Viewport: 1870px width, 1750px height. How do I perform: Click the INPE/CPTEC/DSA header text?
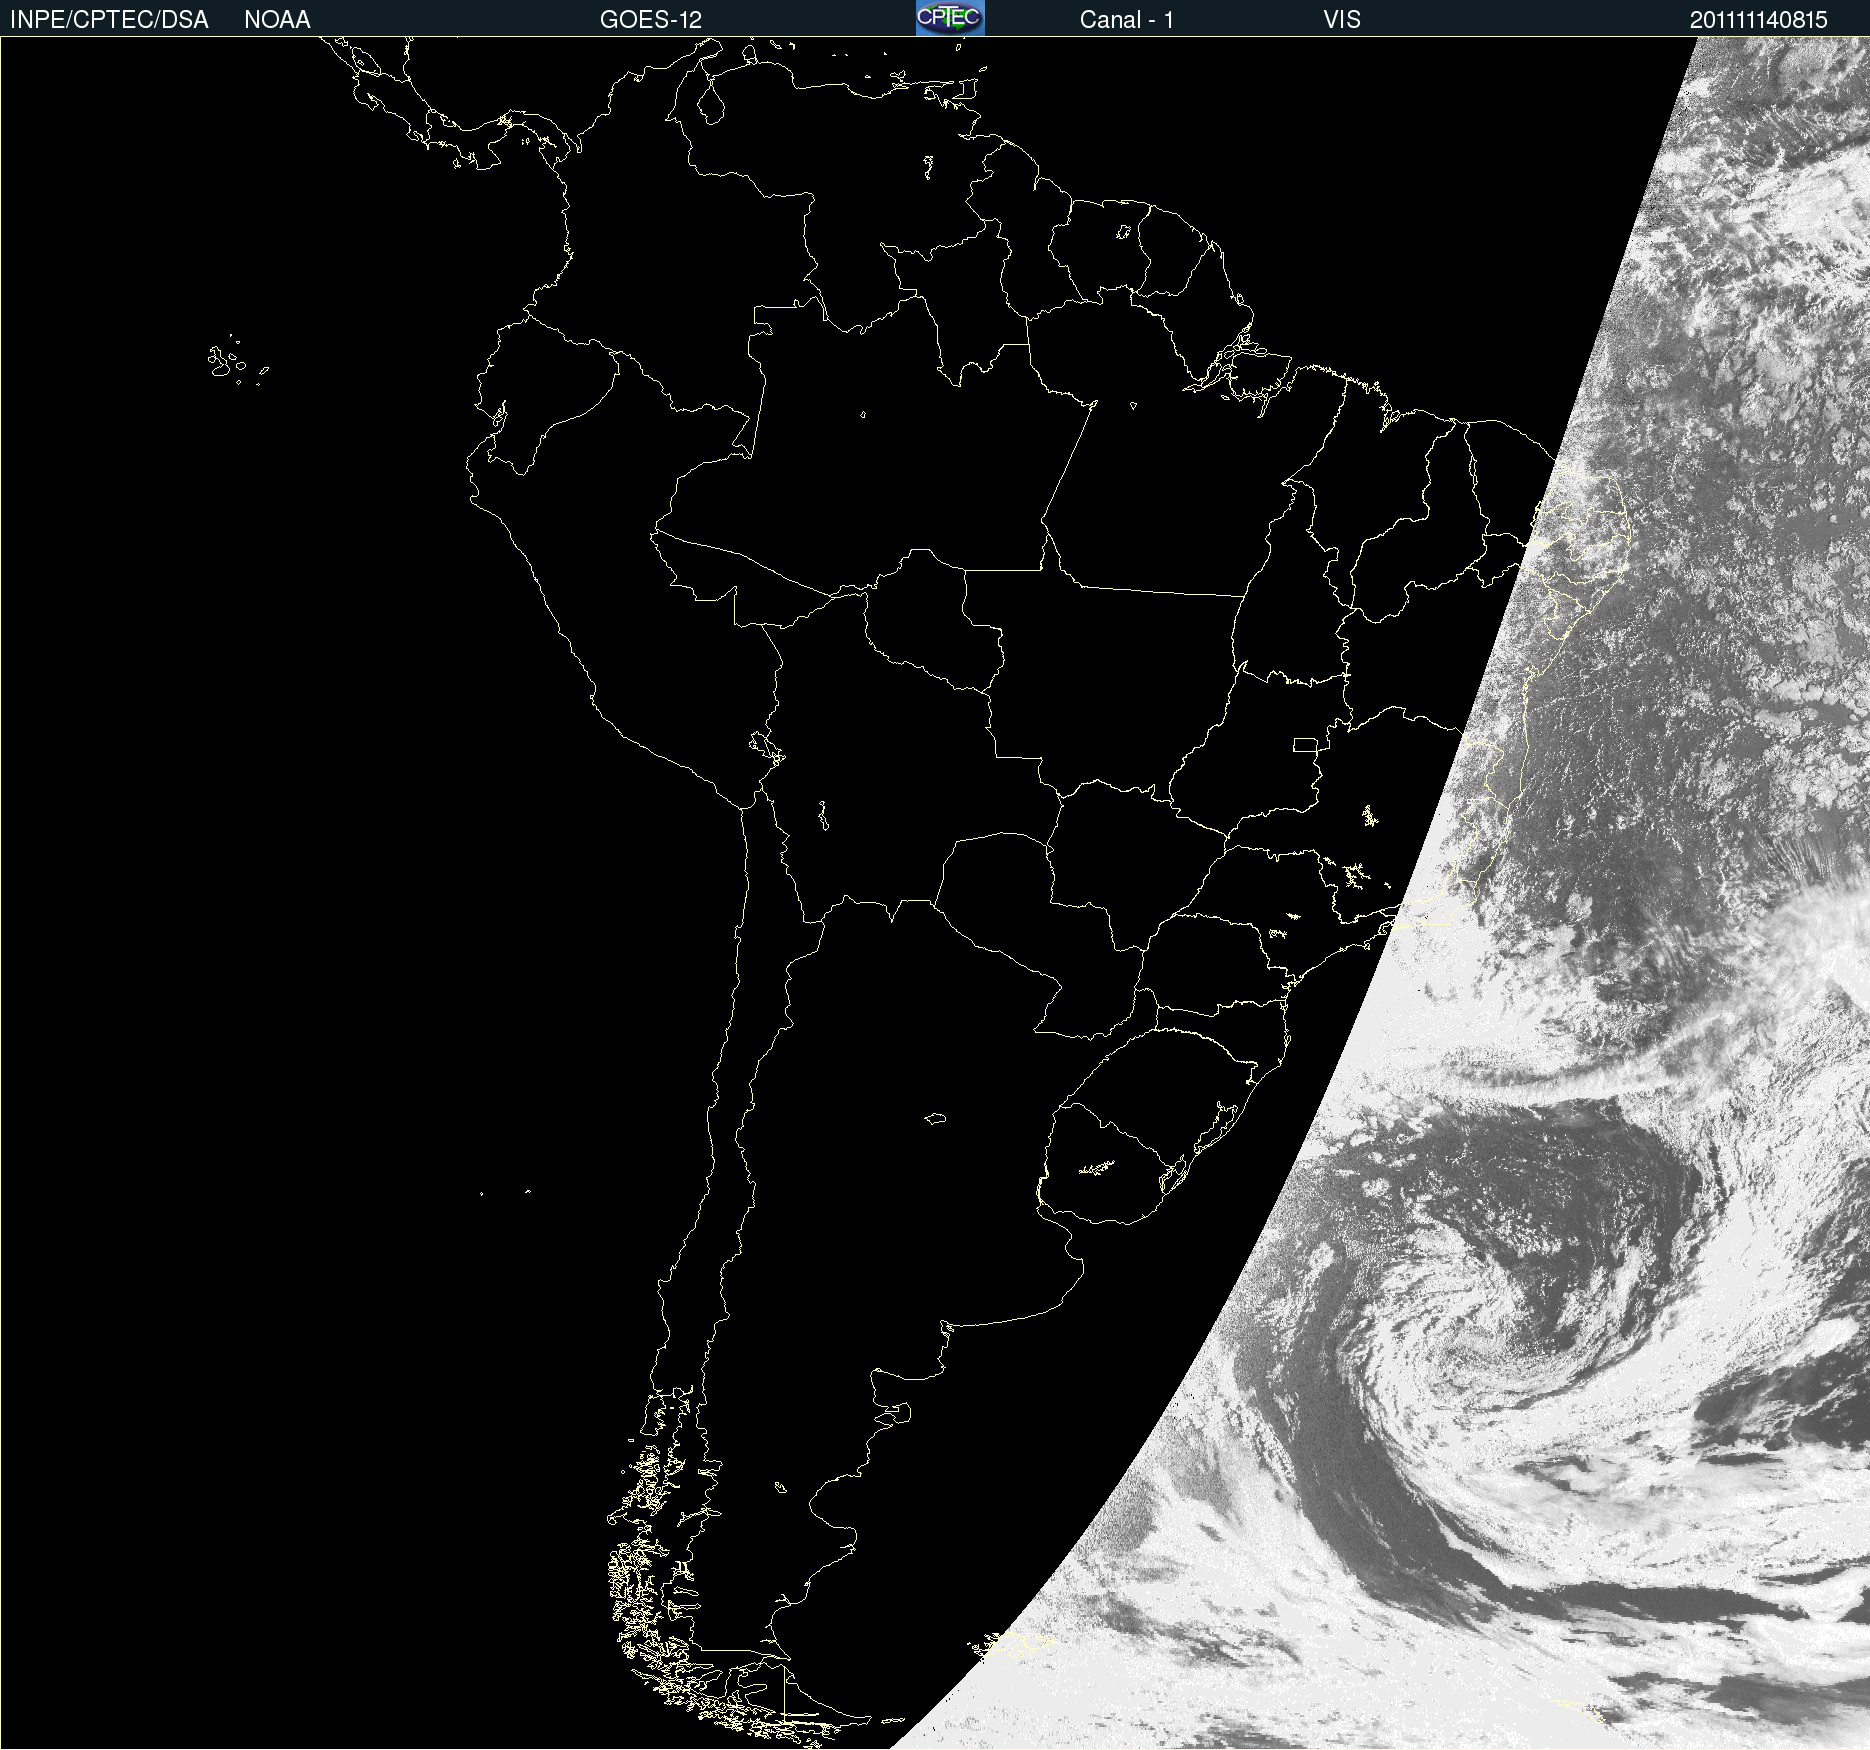pyautogui.click(x=109, y=20)
